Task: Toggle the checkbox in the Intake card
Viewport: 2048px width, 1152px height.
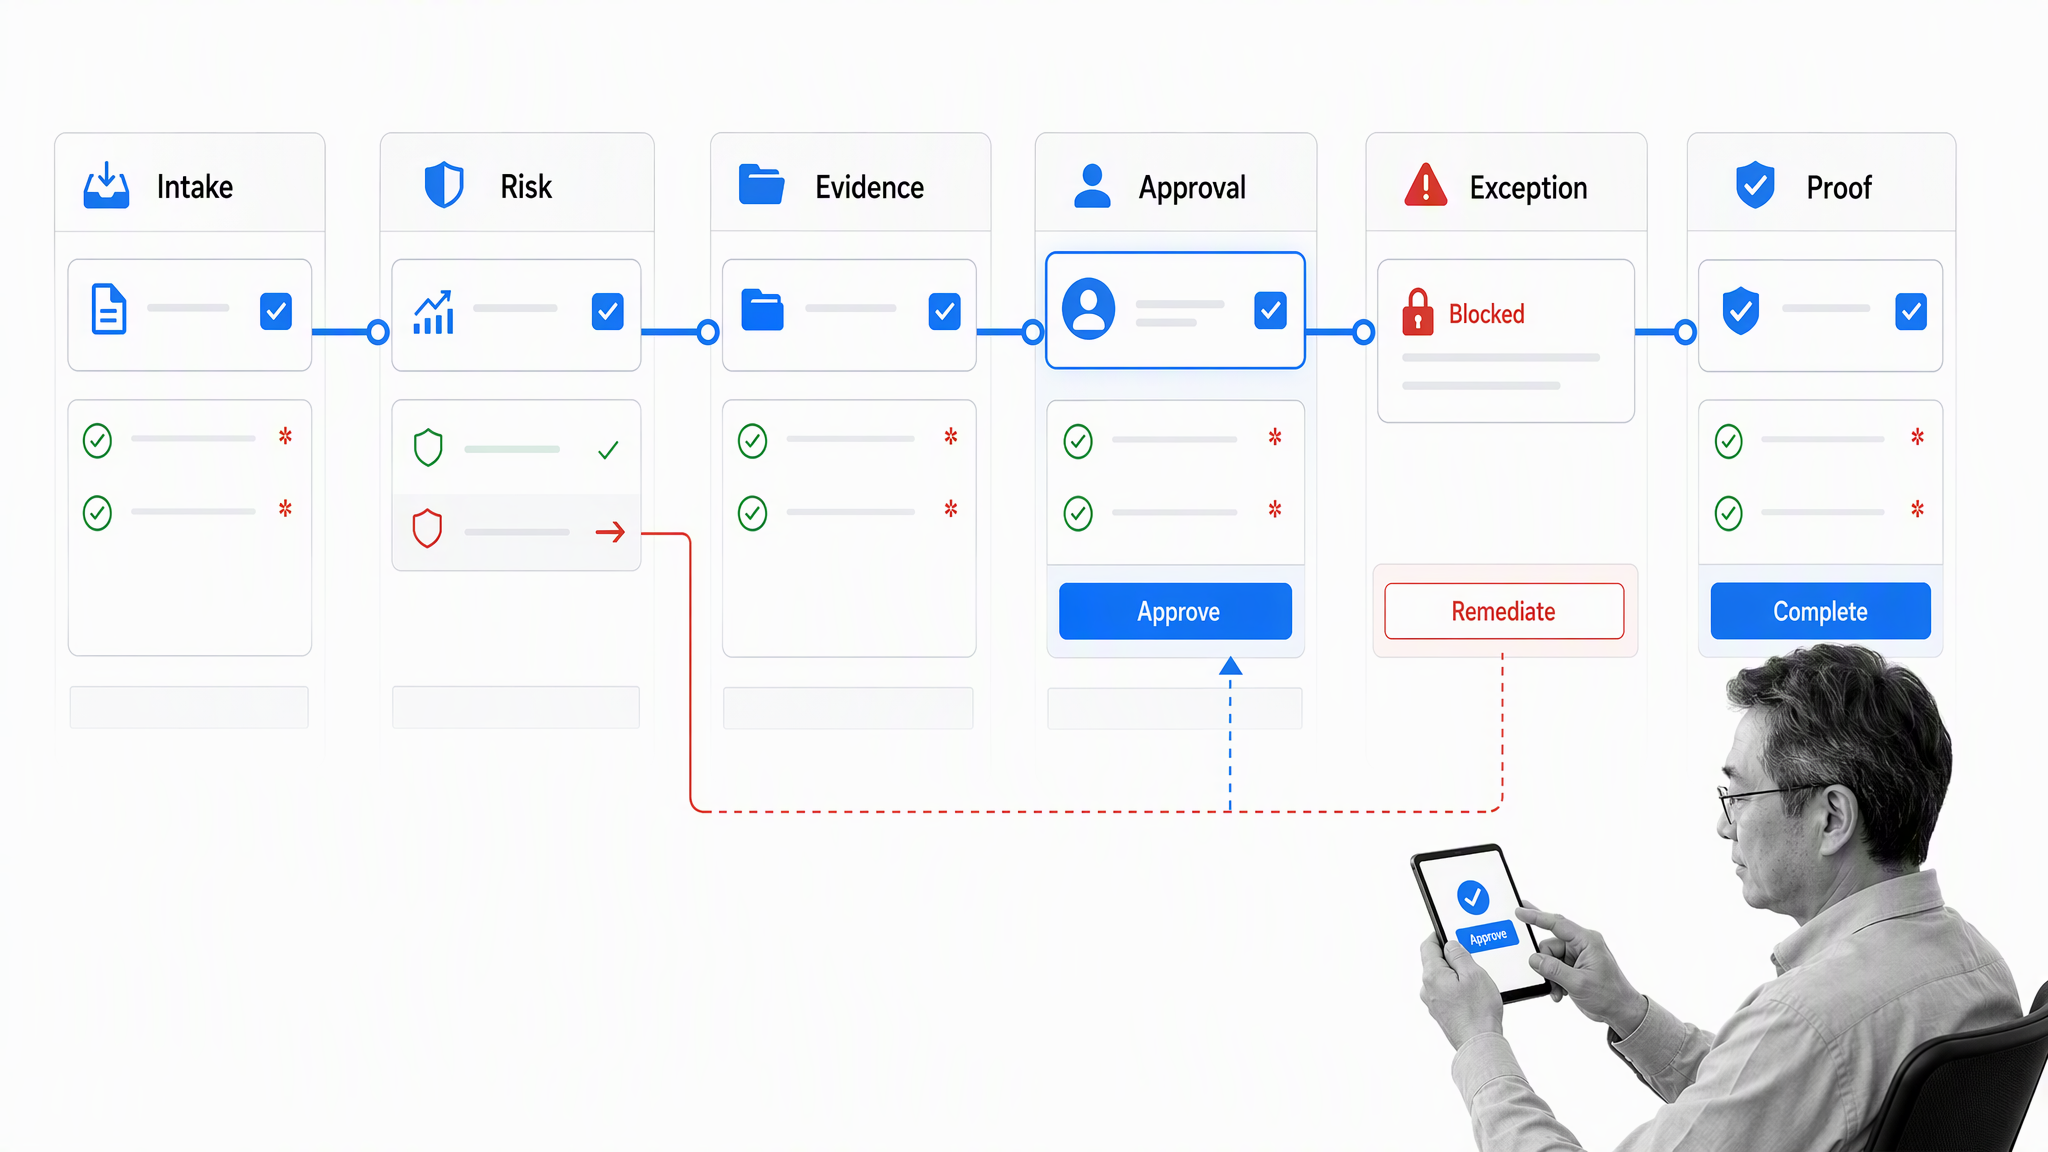Action: (276, 311)
